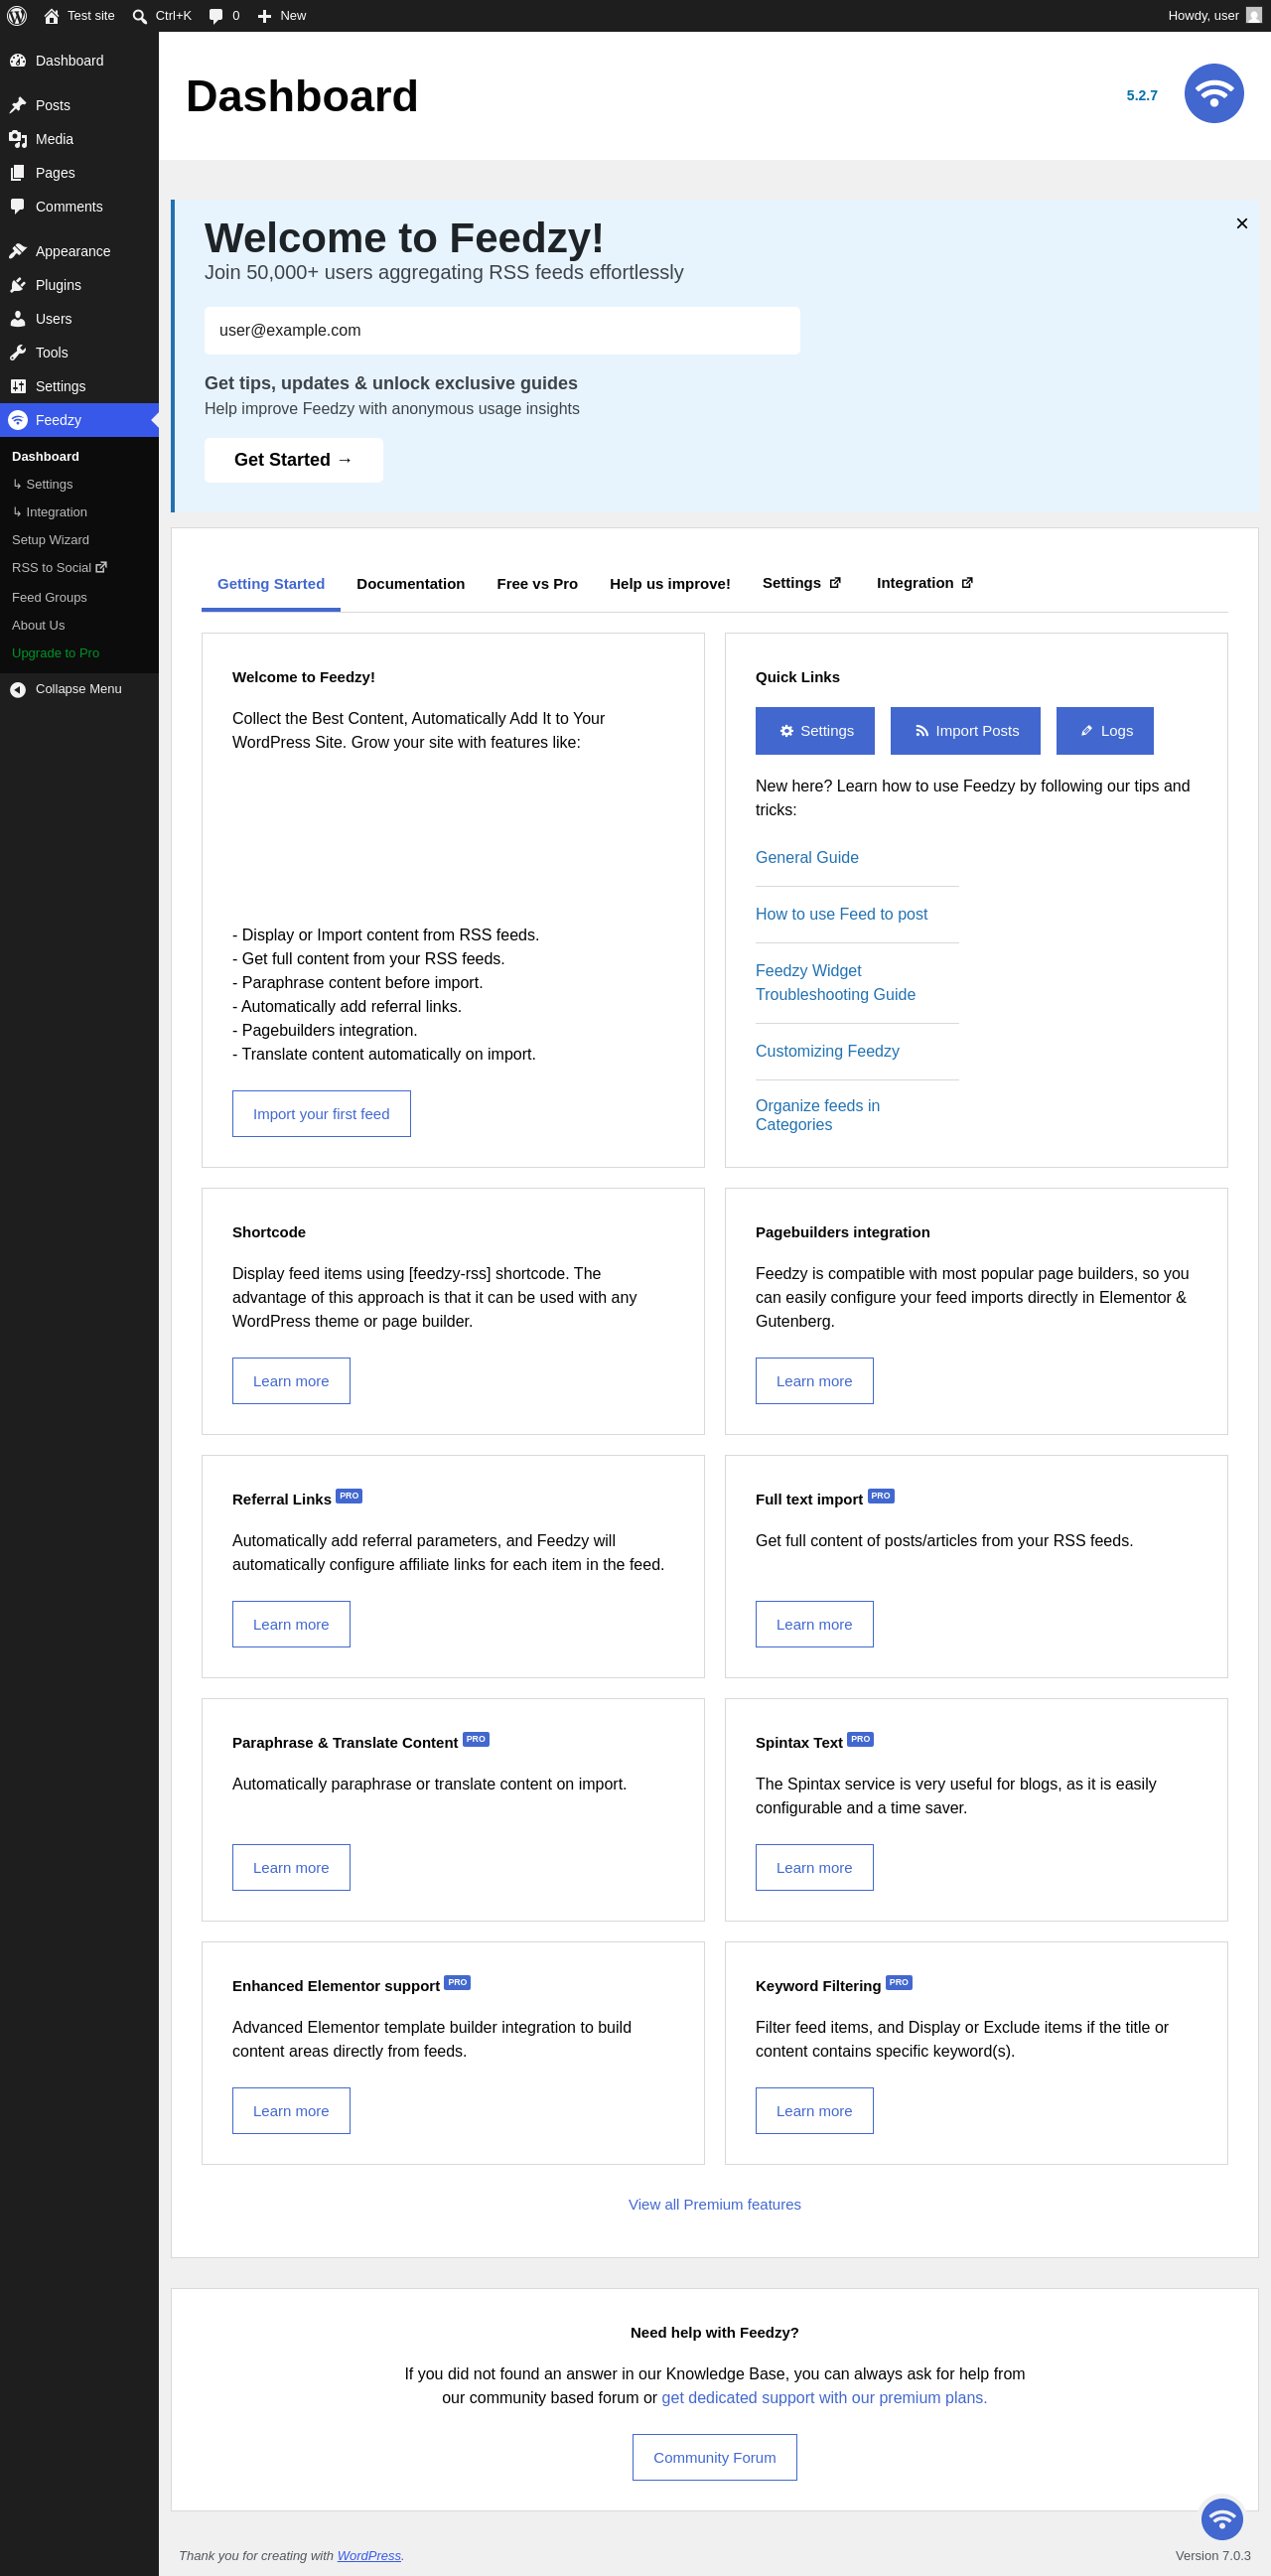Select Feedzy in the sidebar menu
Screen dimensions: 1271x2576
(x=79, y=421)
